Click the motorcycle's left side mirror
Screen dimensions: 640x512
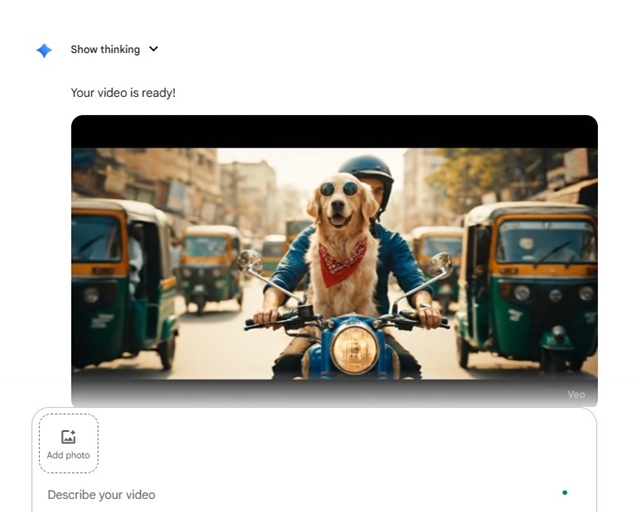coord(250,262)
